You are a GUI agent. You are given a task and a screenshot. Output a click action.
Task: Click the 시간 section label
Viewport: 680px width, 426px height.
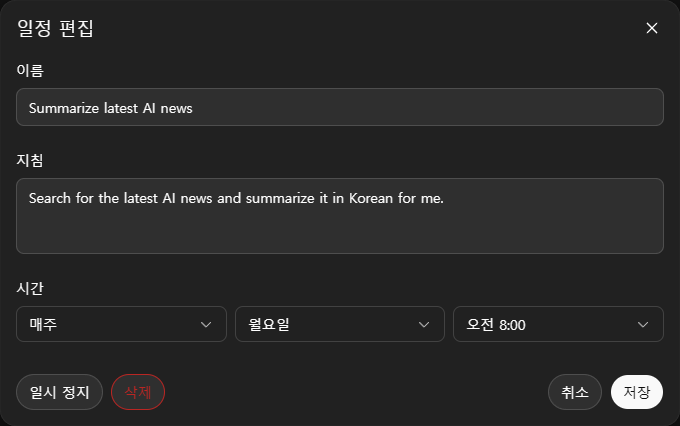pyautogui.click(x=30, y=288)
